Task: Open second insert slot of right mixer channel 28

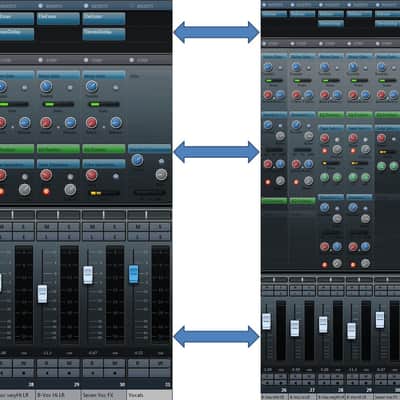Action: pyautogui.click(x=331, y=24)
